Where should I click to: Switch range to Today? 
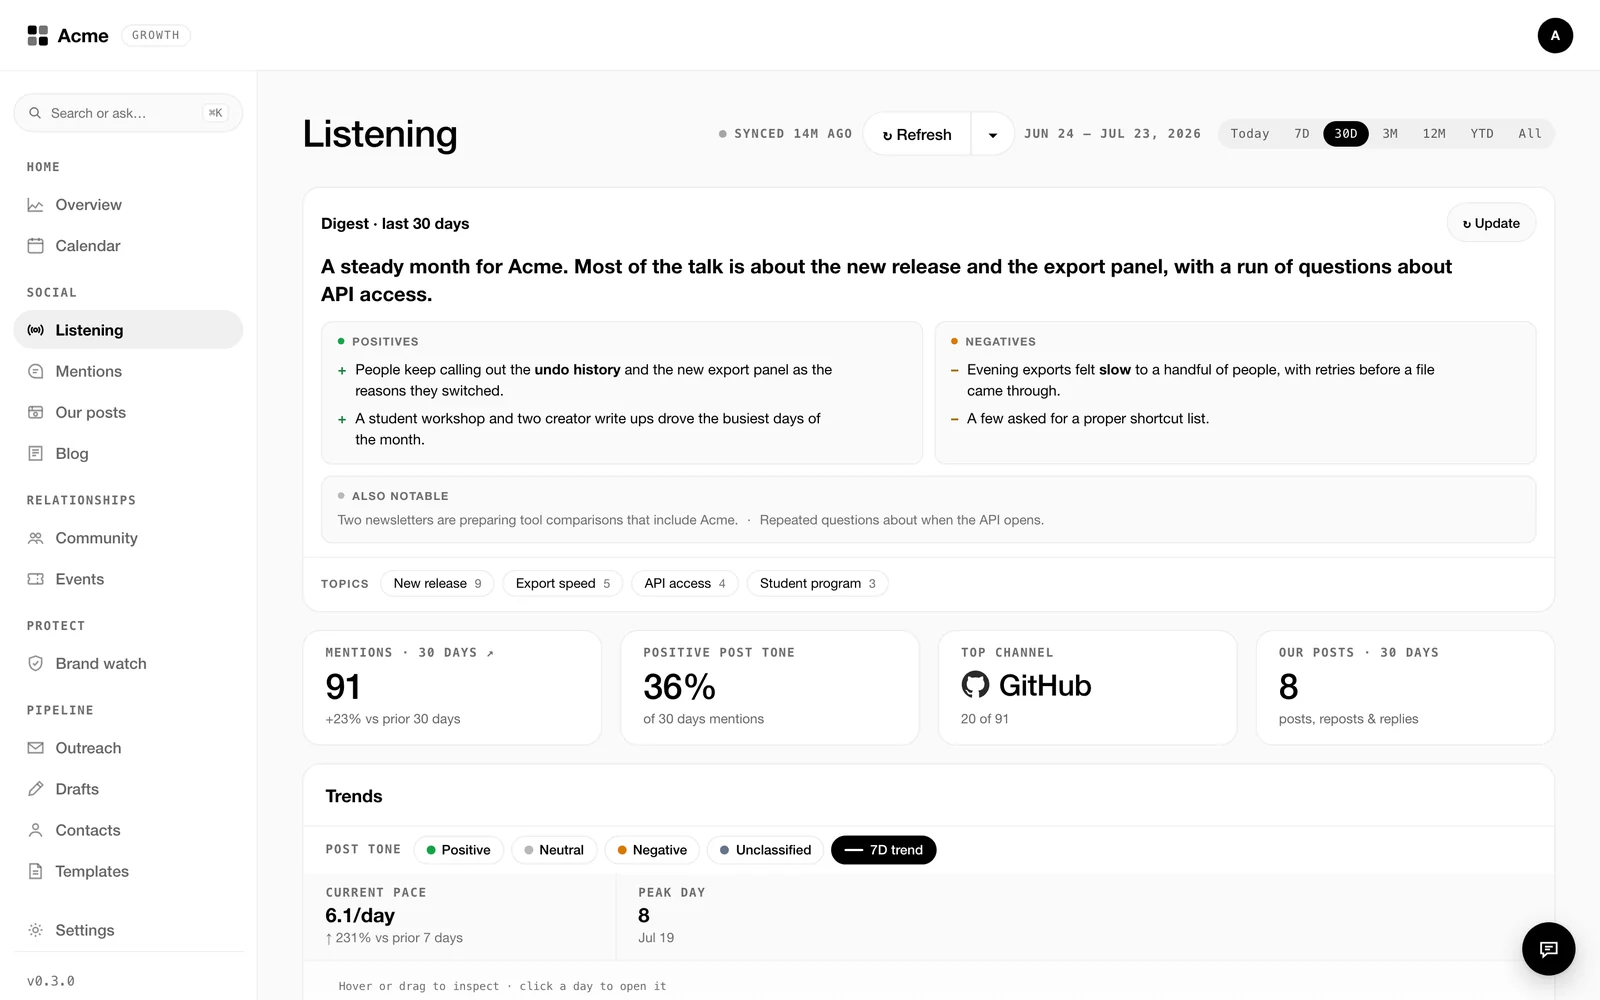pos(1250,133)
